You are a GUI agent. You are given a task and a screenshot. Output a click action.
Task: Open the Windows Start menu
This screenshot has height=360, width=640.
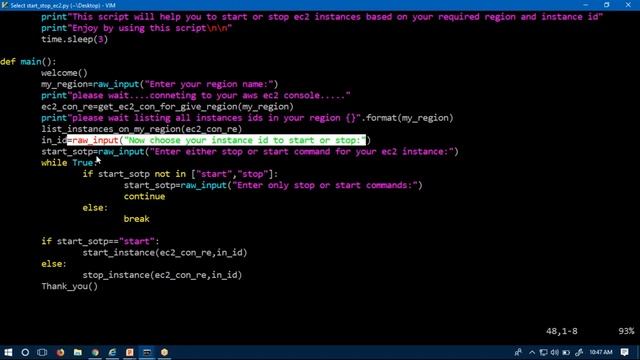pos(8,352)
